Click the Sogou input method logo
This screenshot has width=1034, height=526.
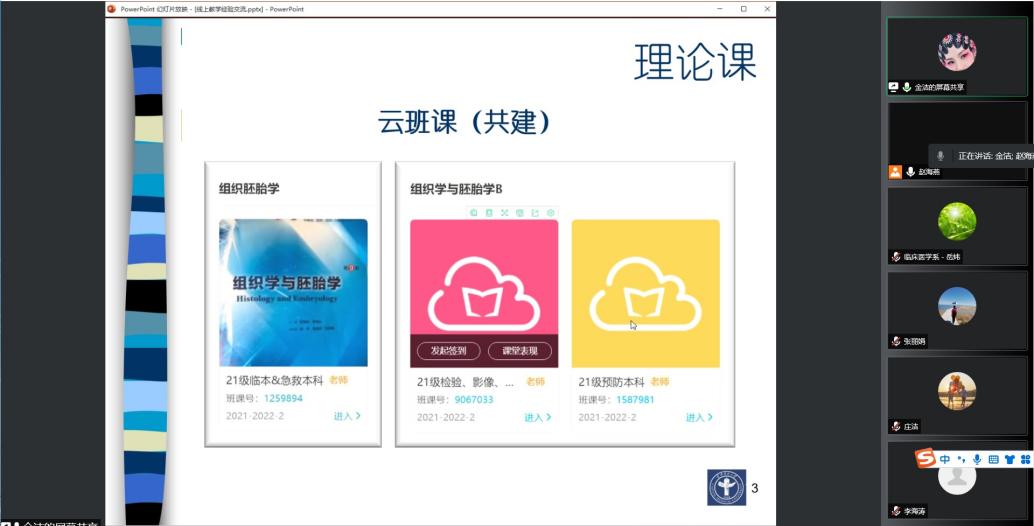(x=926, y=459)
